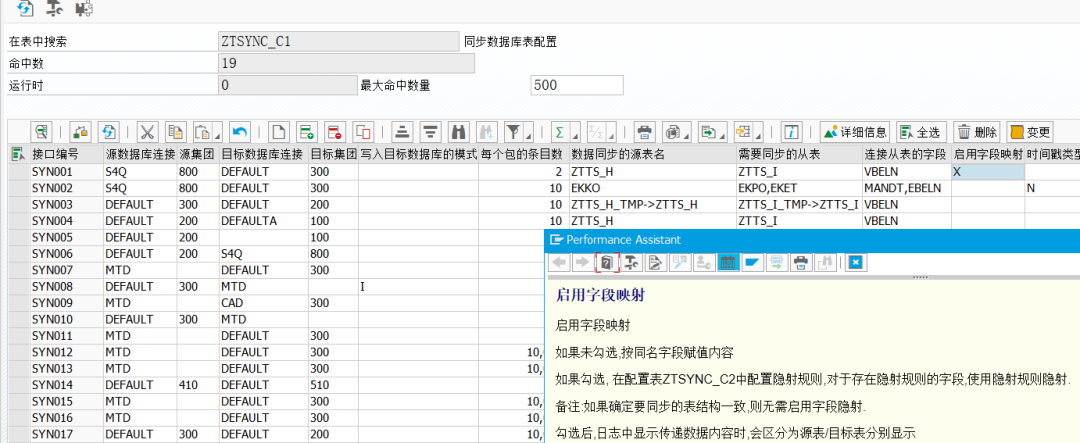The height and width of the screenshot is (443, 1080).
Task: Open the filter options dropdown arrow
Action: [528, 134]
